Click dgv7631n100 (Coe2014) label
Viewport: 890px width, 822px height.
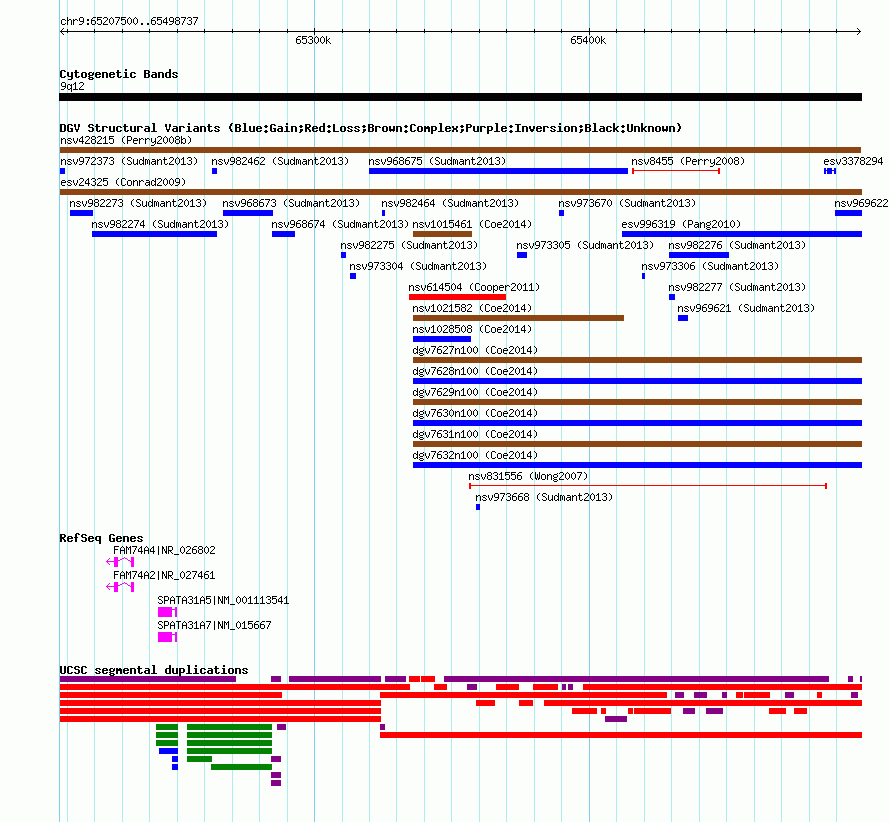[475, 434]
